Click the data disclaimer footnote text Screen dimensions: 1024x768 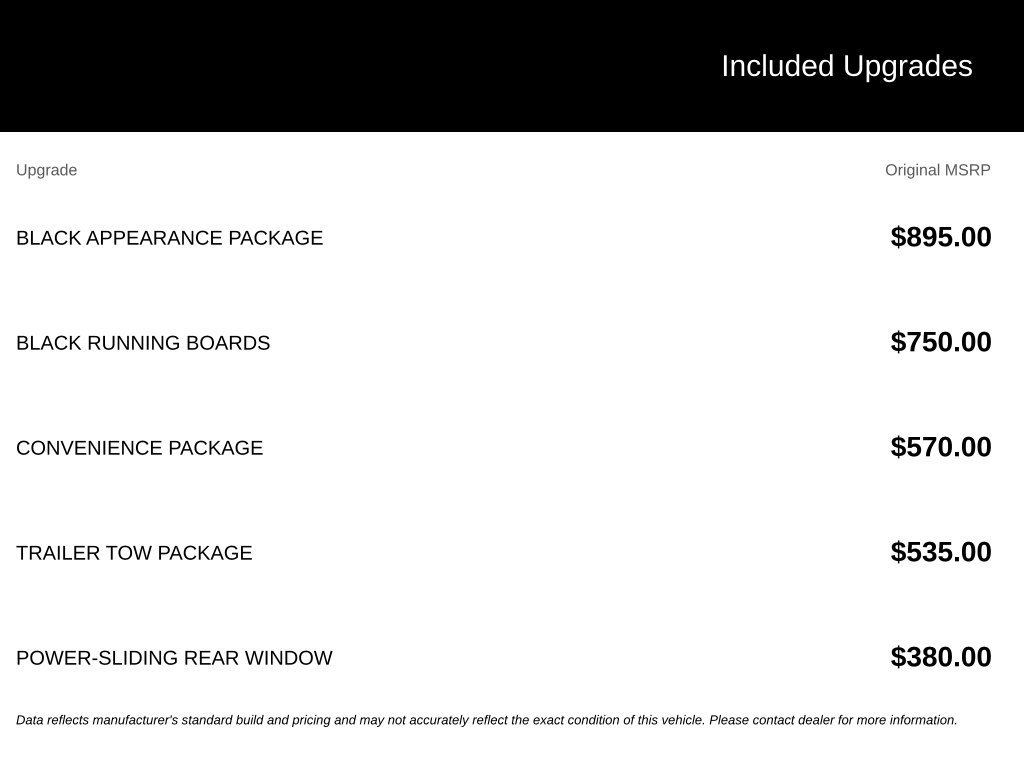(x=487, y=720)
